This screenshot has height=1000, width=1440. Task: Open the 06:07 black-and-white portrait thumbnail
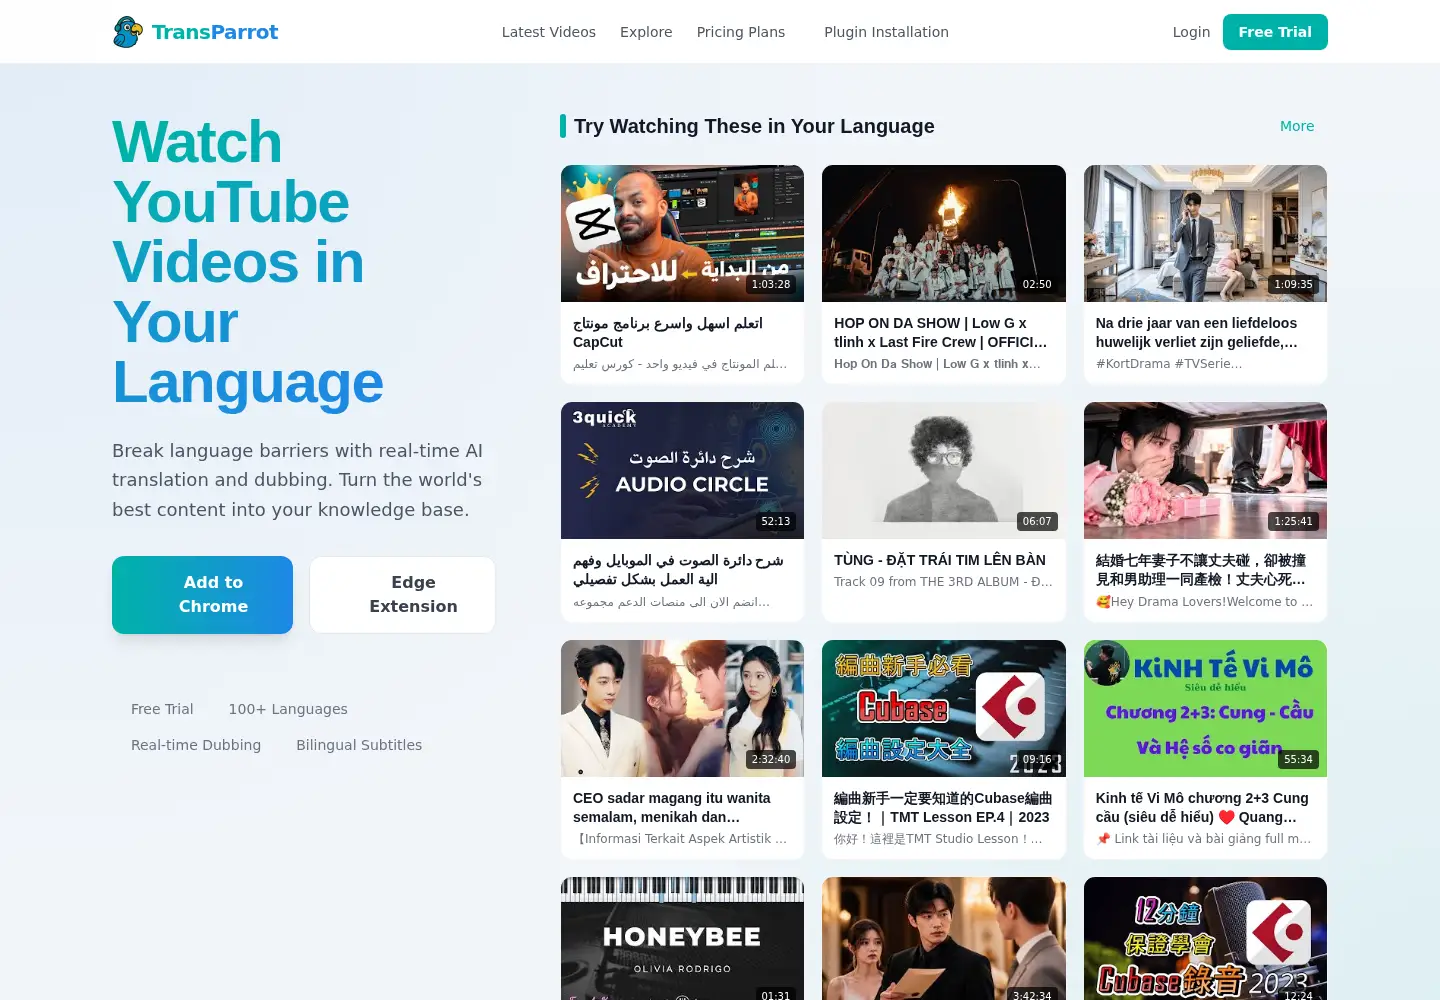click(944, 471)
